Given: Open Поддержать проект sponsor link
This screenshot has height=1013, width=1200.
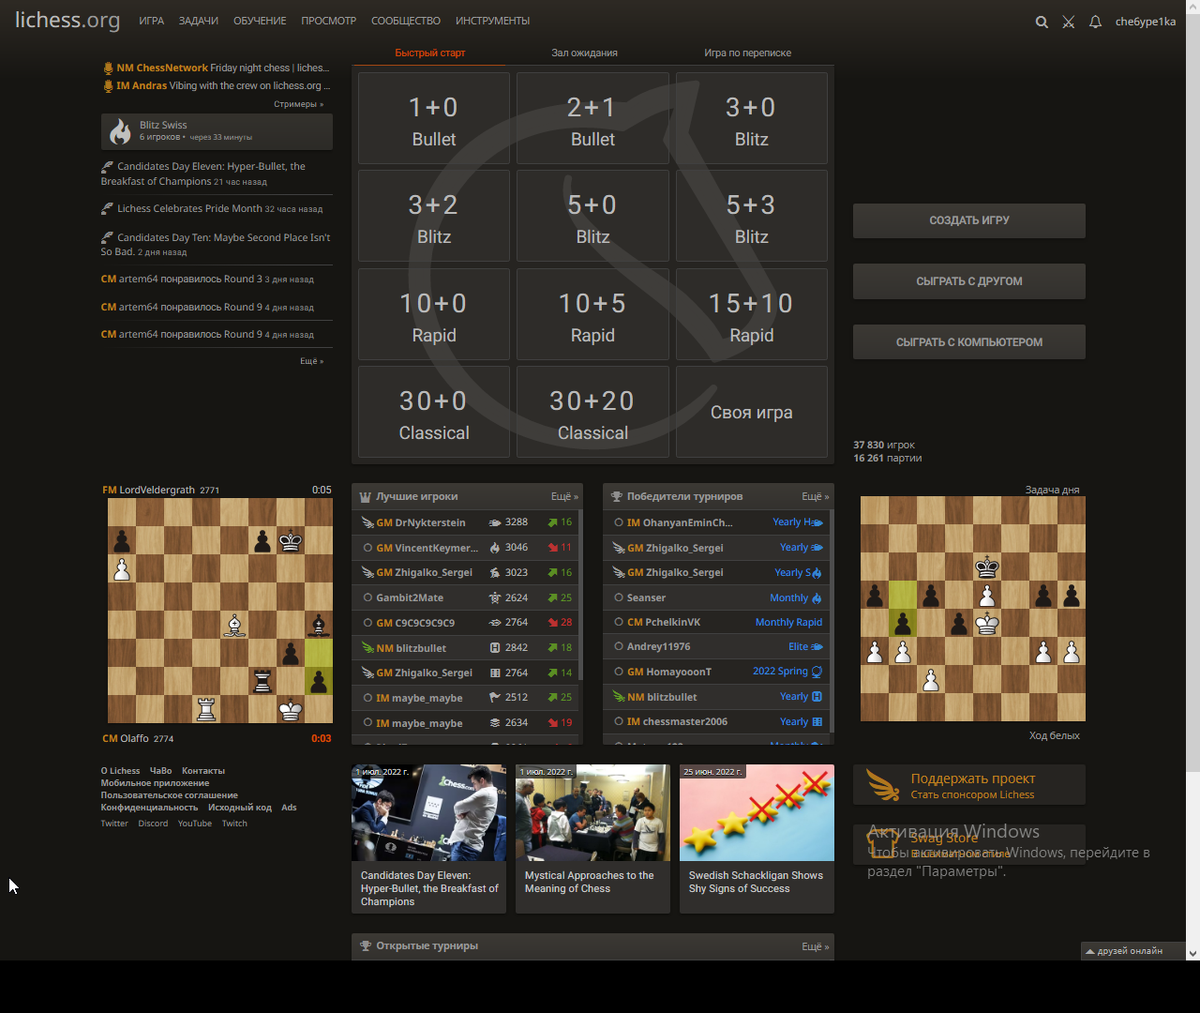Looking at the screenshot, I should click(x=969, y=785).
